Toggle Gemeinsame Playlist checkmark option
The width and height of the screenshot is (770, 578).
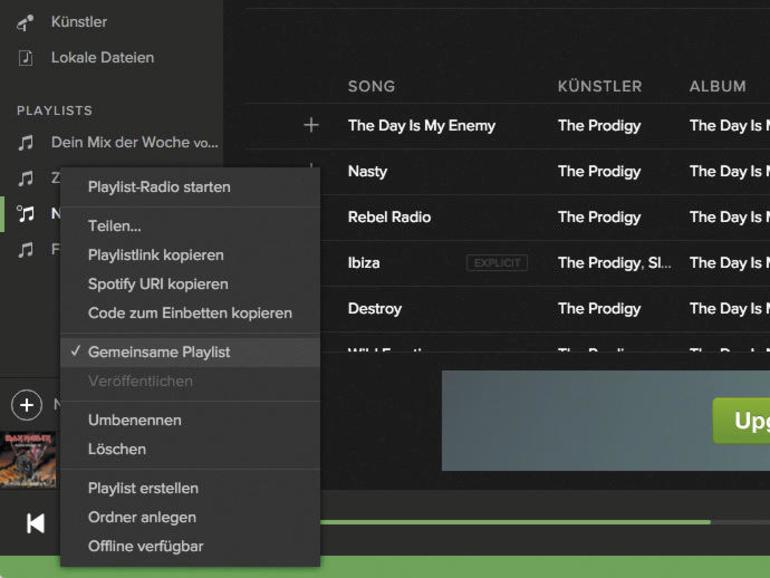pyautogui.click(x=190, y=352)
